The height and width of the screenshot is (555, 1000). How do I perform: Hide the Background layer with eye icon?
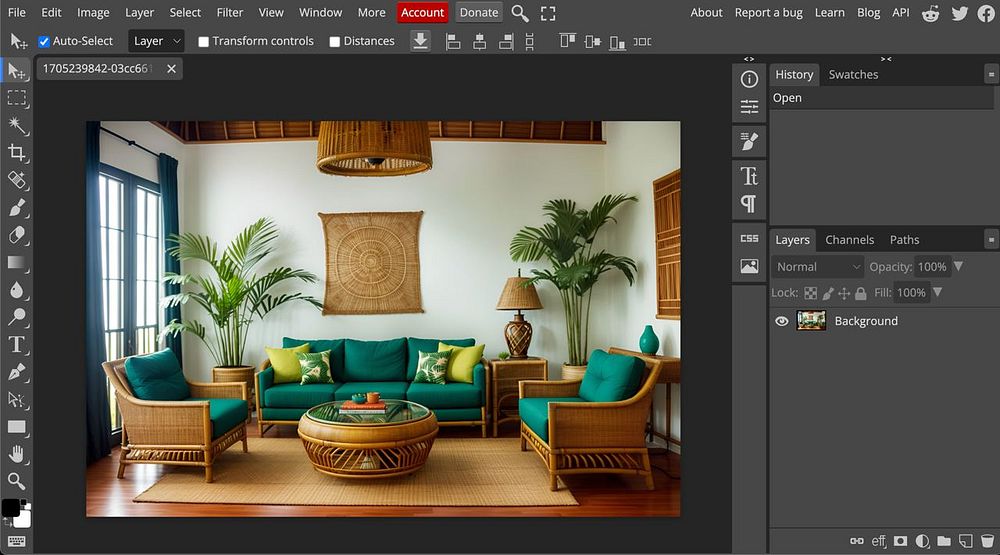782,321
